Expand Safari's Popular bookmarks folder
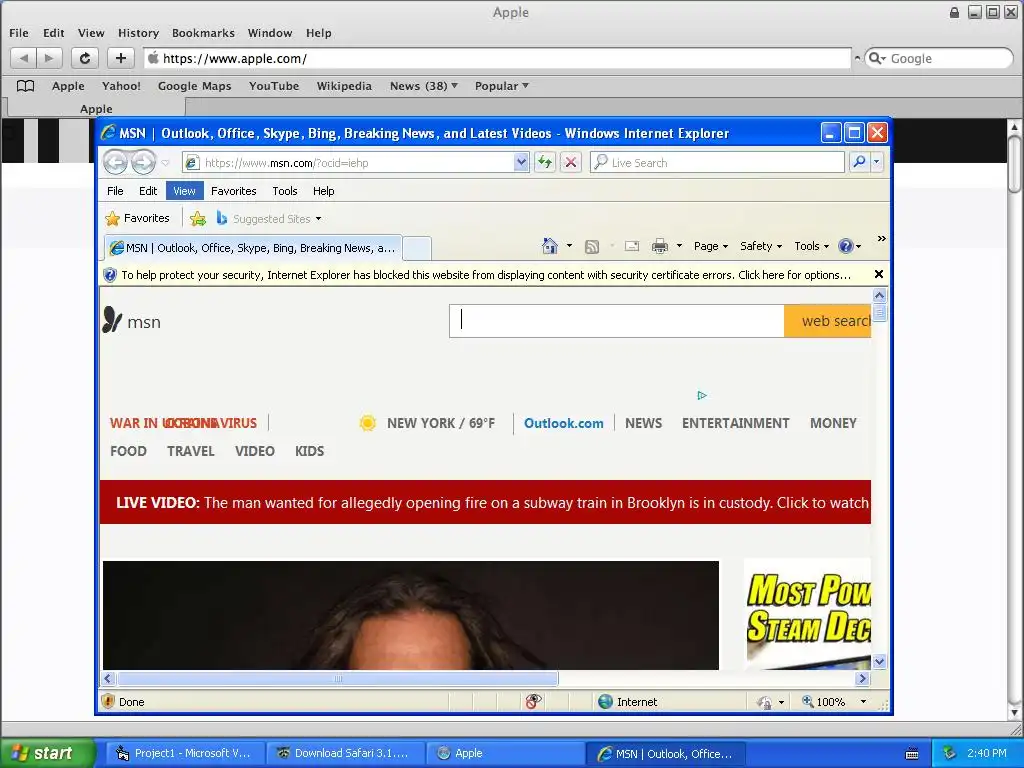Viewport: 1024px width, 768px height. tap(502, 86)
